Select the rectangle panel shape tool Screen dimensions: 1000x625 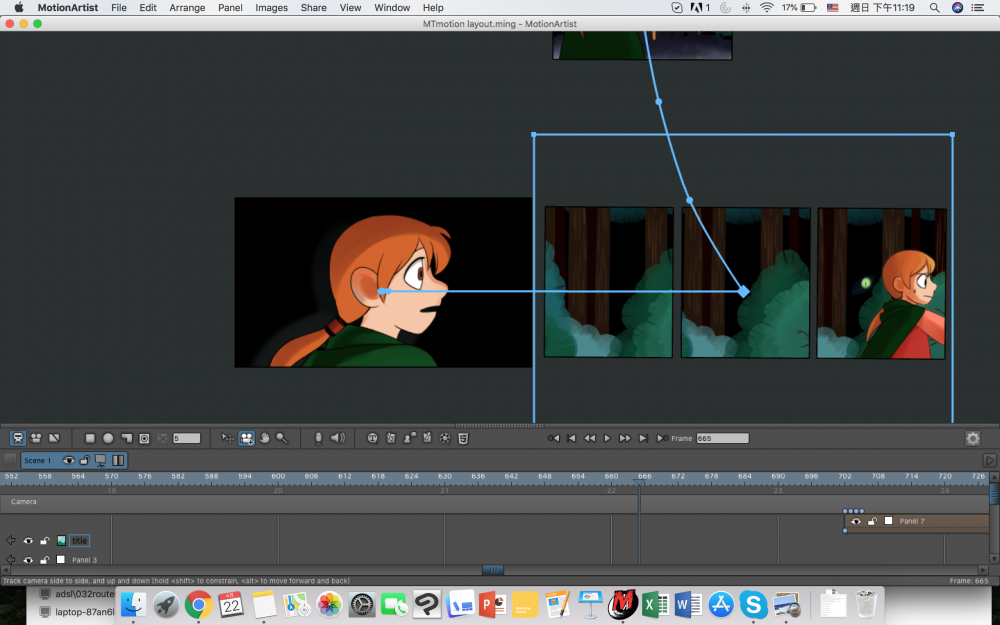[x=90, y=438]
